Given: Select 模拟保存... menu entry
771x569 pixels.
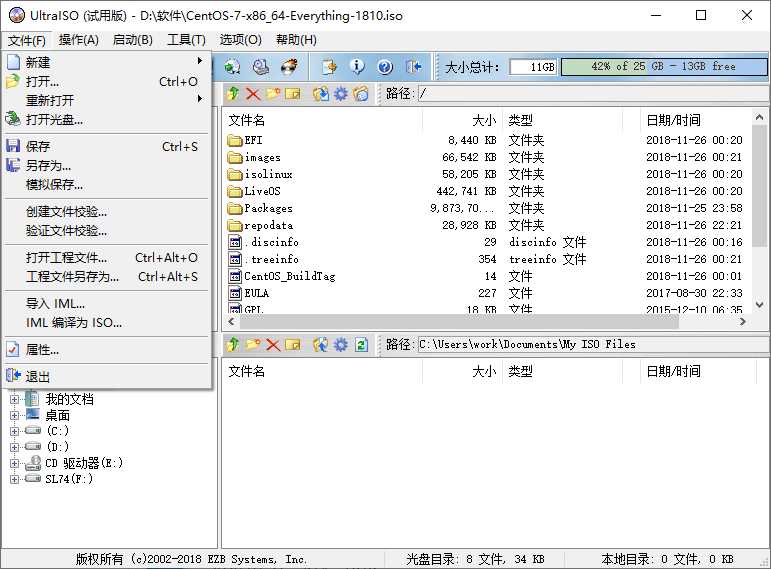Looking at the screenshot, I should point(107,185).
